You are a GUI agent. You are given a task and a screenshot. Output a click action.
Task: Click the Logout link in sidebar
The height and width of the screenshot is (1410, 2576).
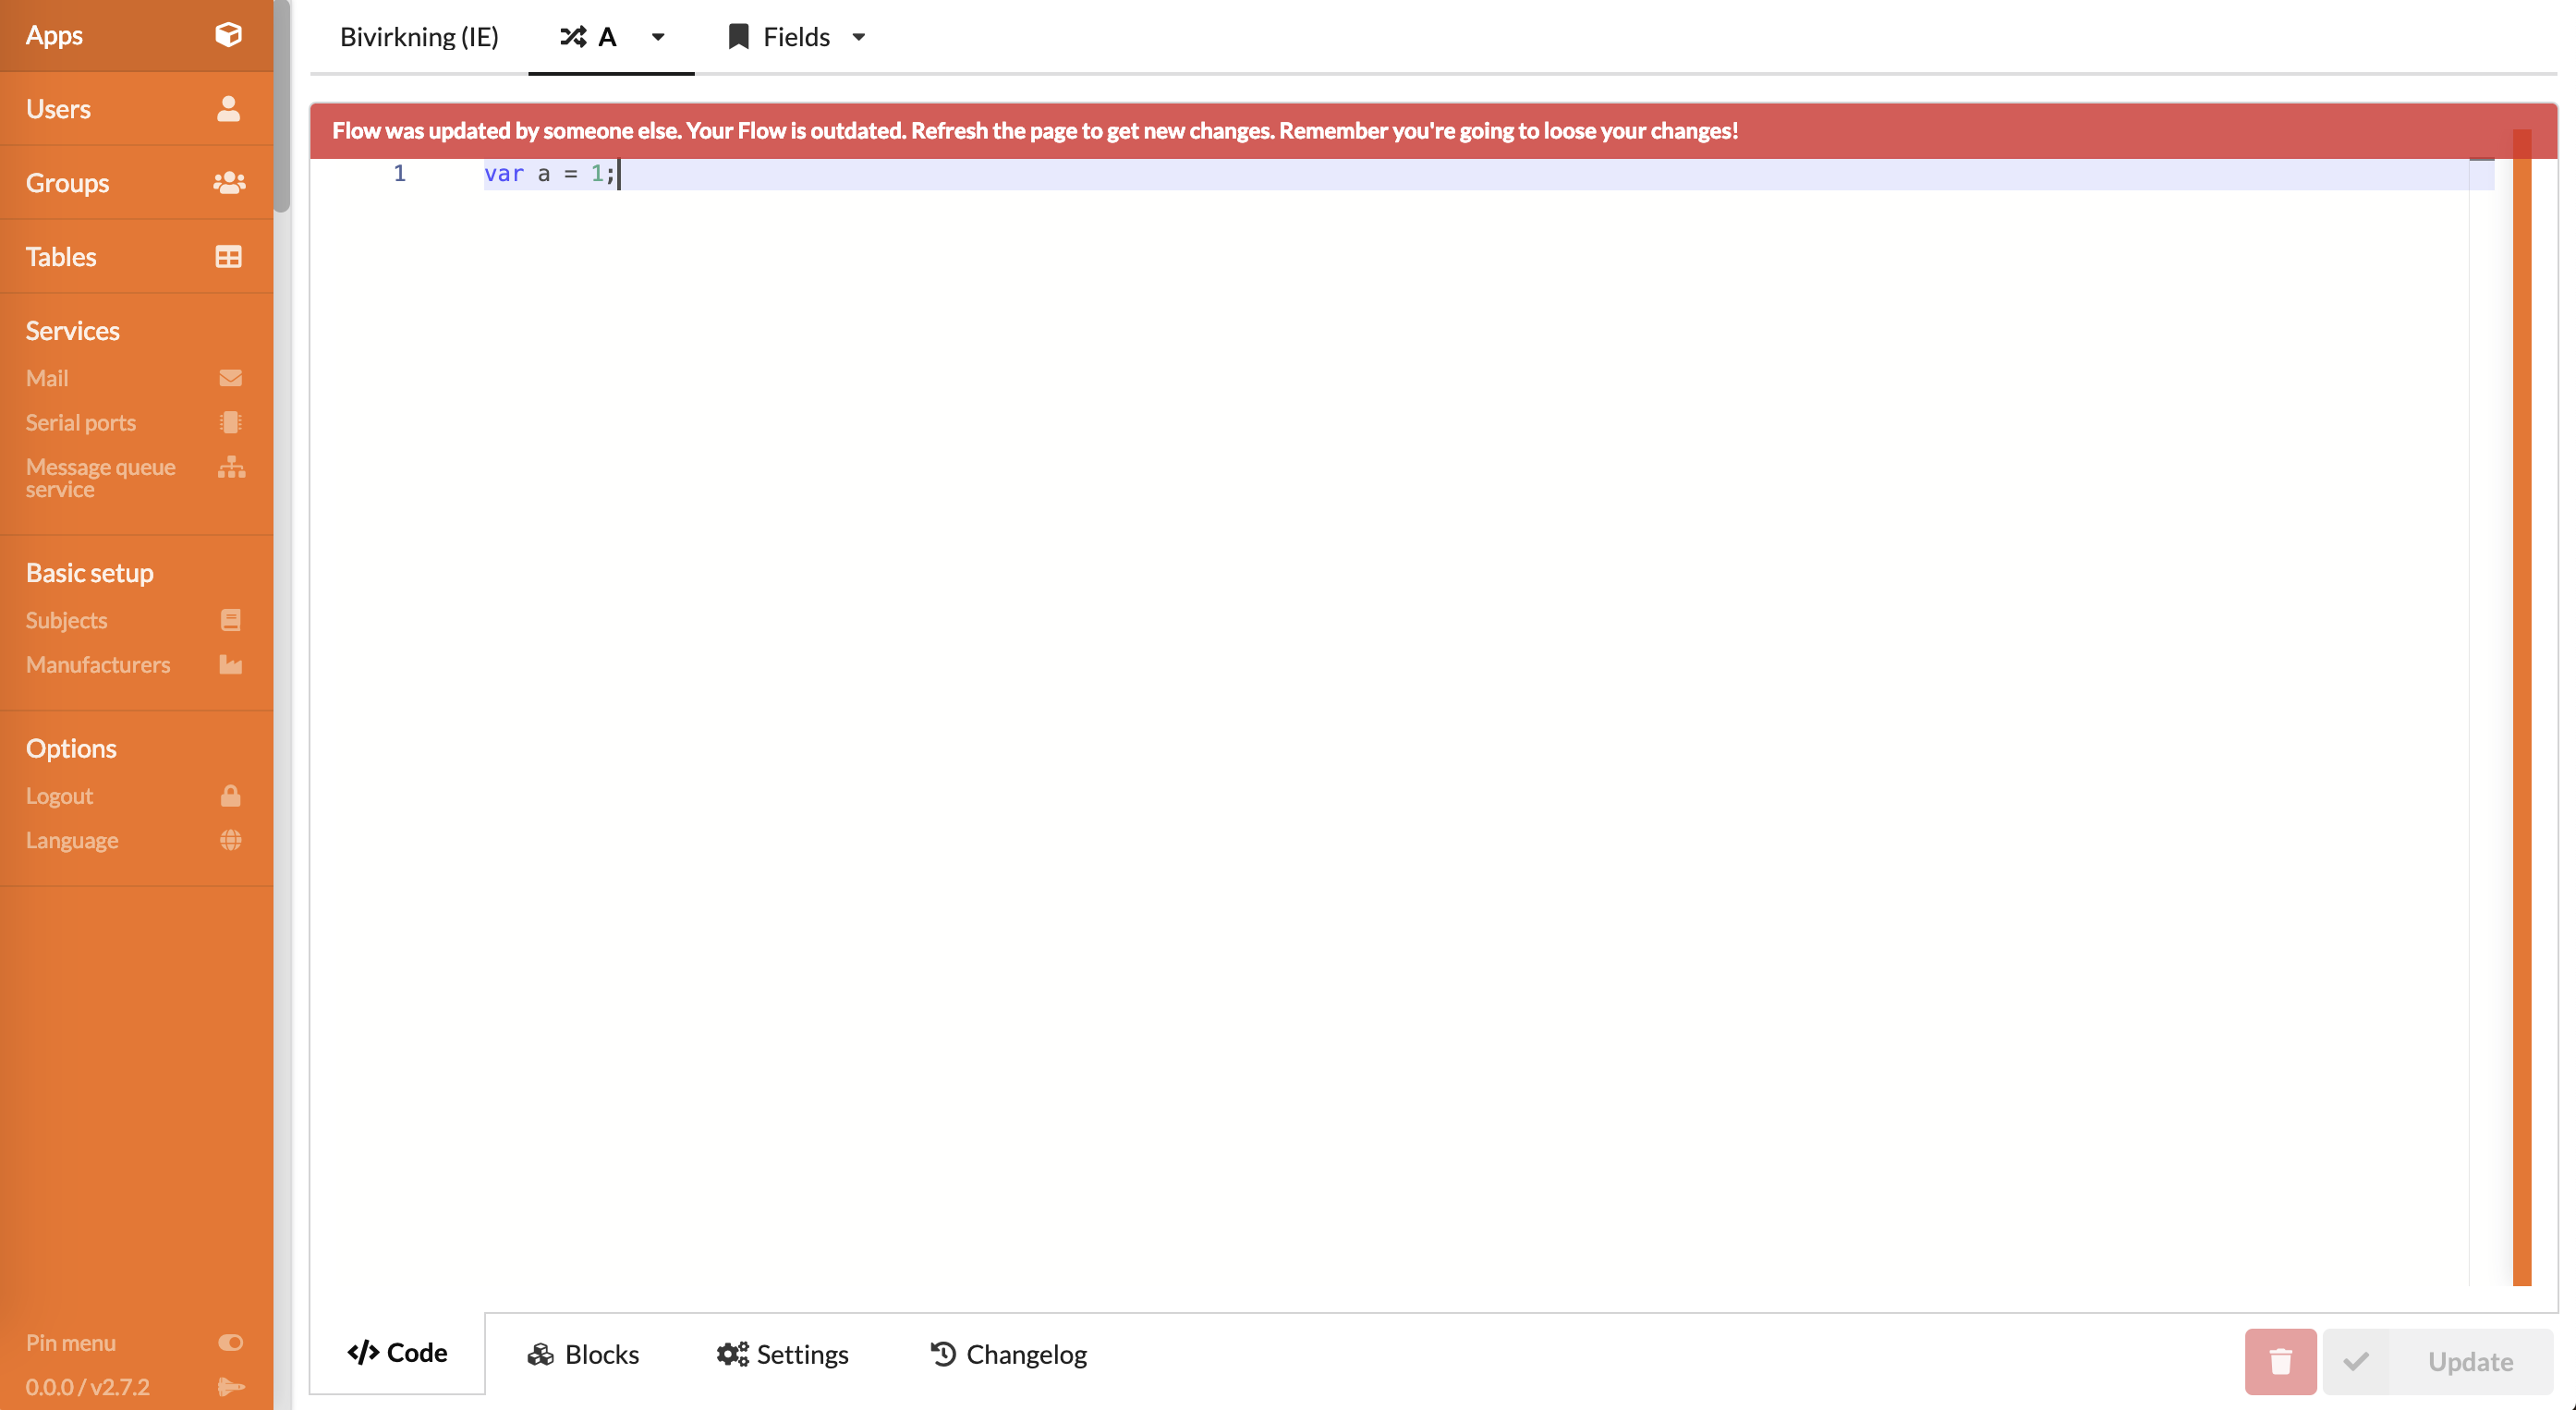pos(60,796)
